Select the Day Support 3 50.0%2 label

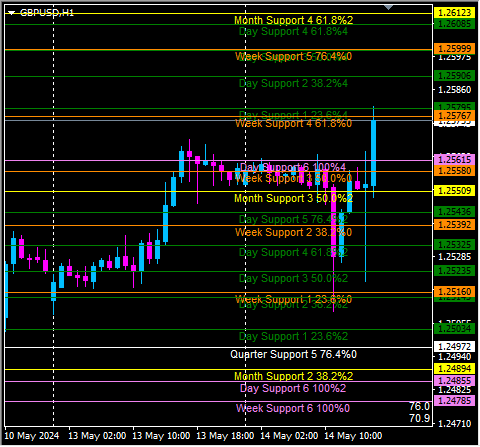(x=293, y=278)
